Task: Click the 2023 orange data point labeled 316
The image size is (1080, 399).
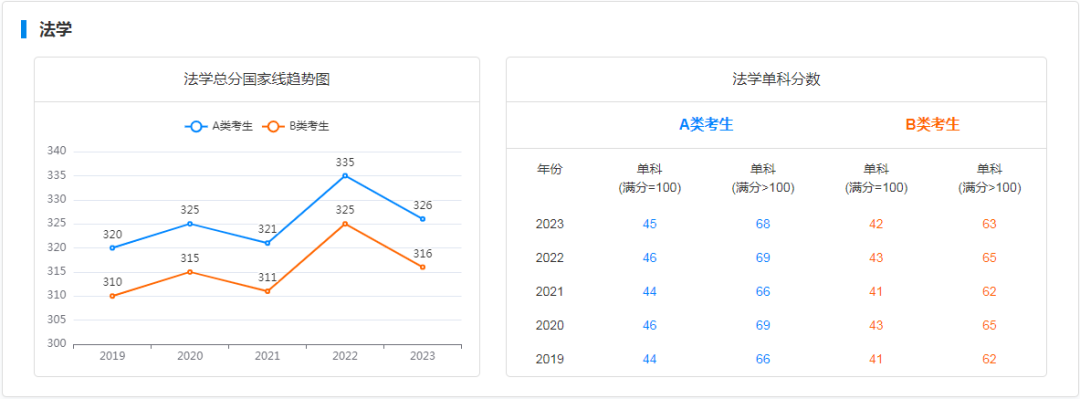Action: [423, 267]
